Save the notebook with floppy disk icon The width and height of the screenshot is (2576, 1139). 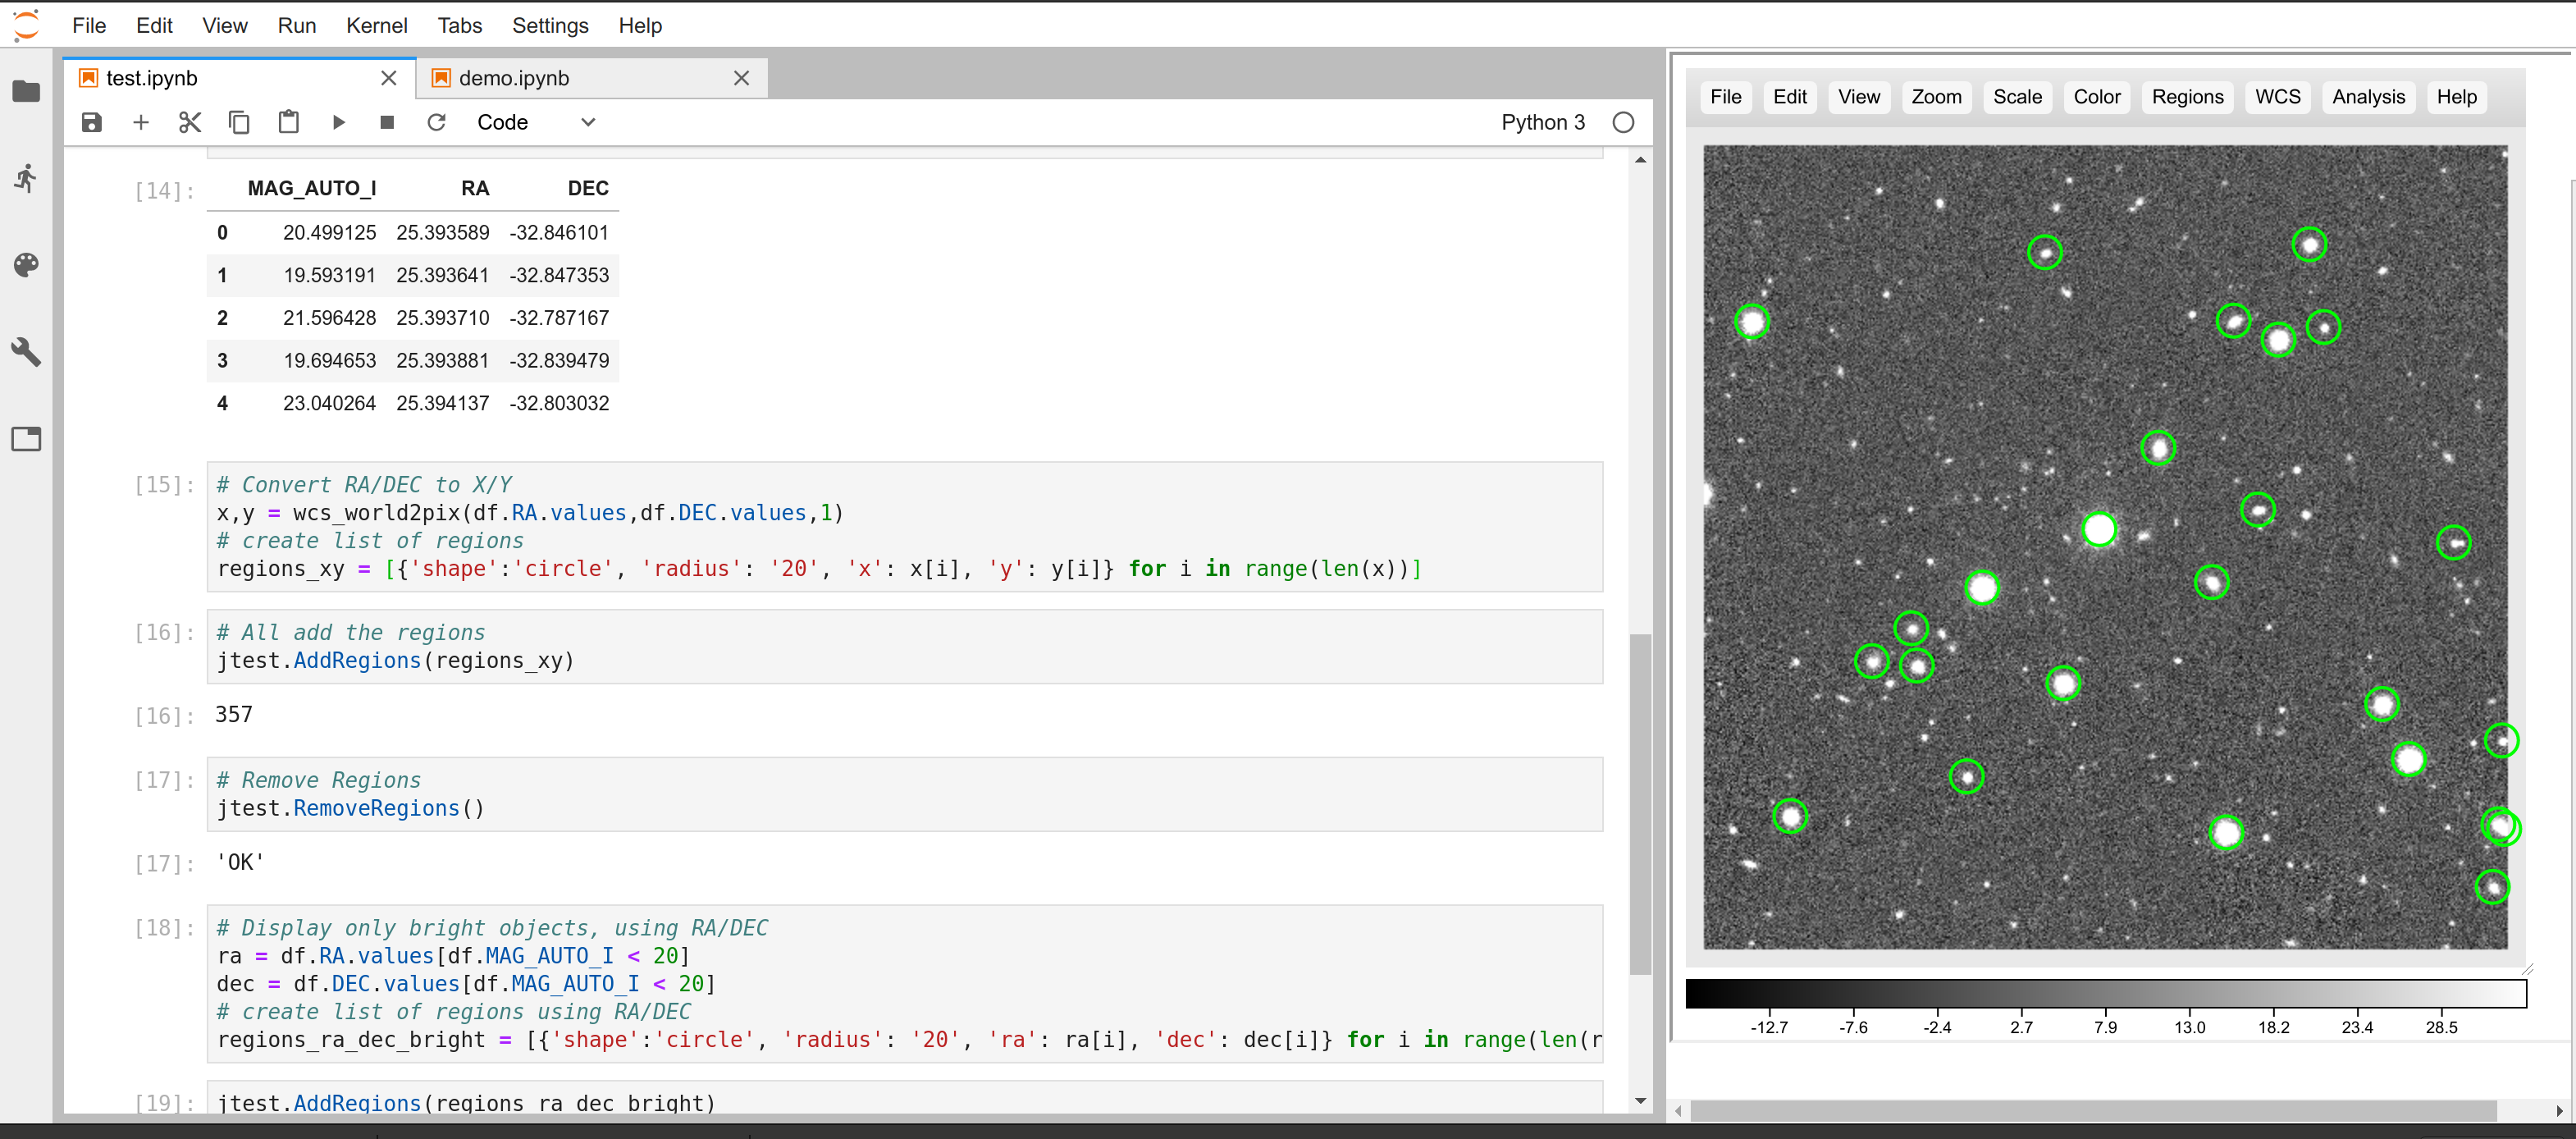pyautogui.click(x=91, y=122)
